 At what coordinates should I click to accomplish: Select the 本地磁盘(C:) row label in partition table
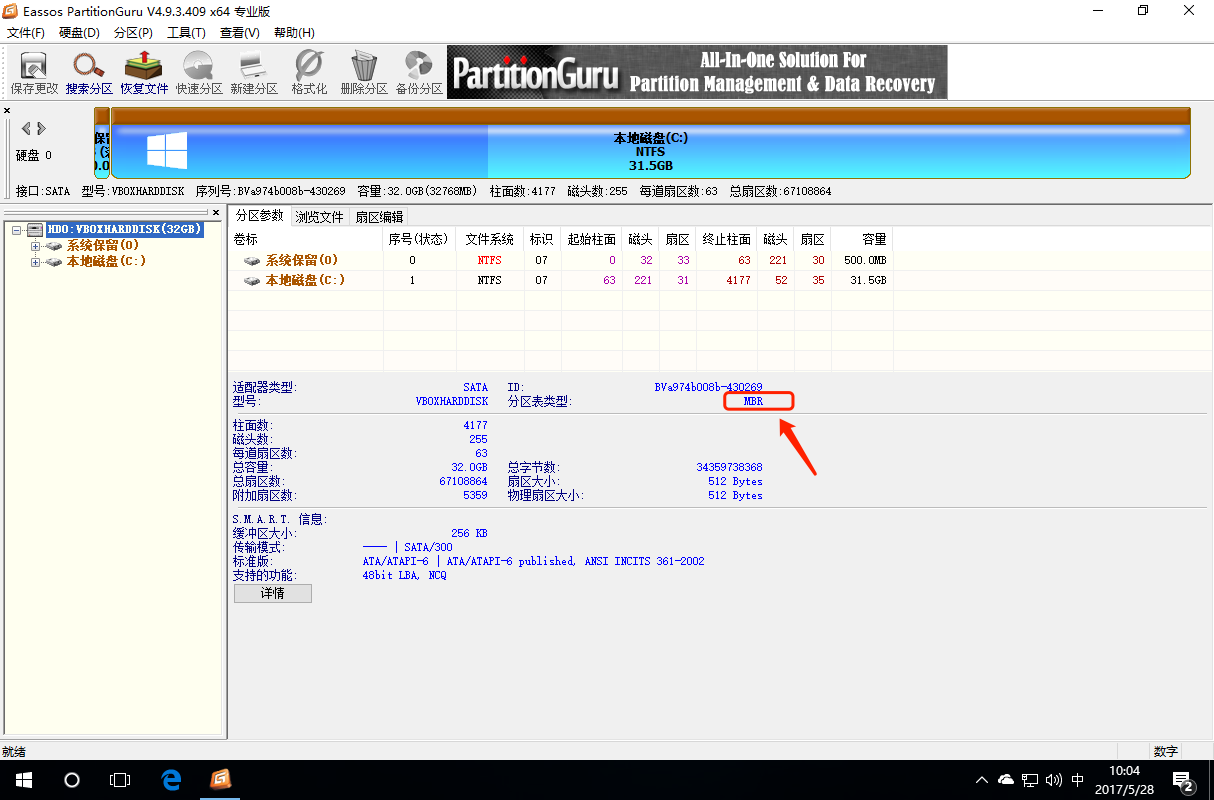point(305,281)
